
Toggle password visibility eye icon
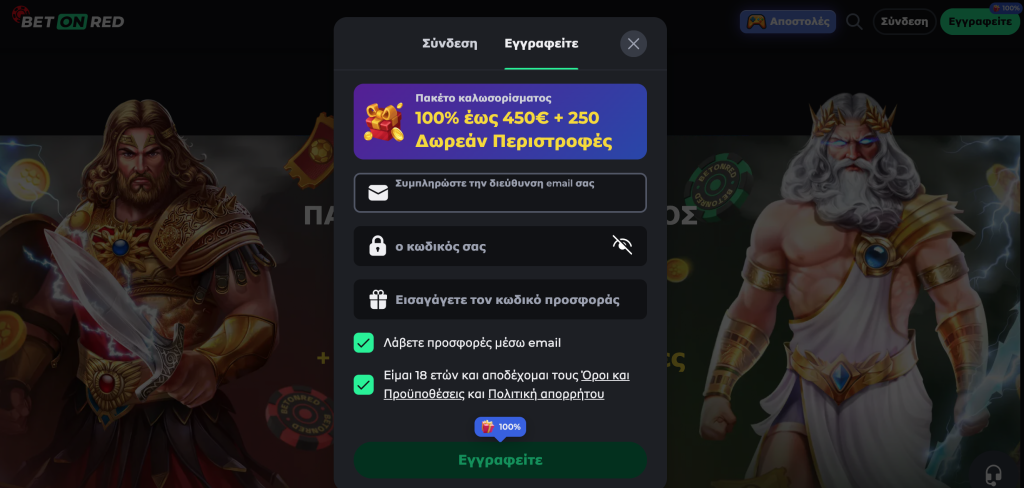pyautogui.click(x=622, y=246)
